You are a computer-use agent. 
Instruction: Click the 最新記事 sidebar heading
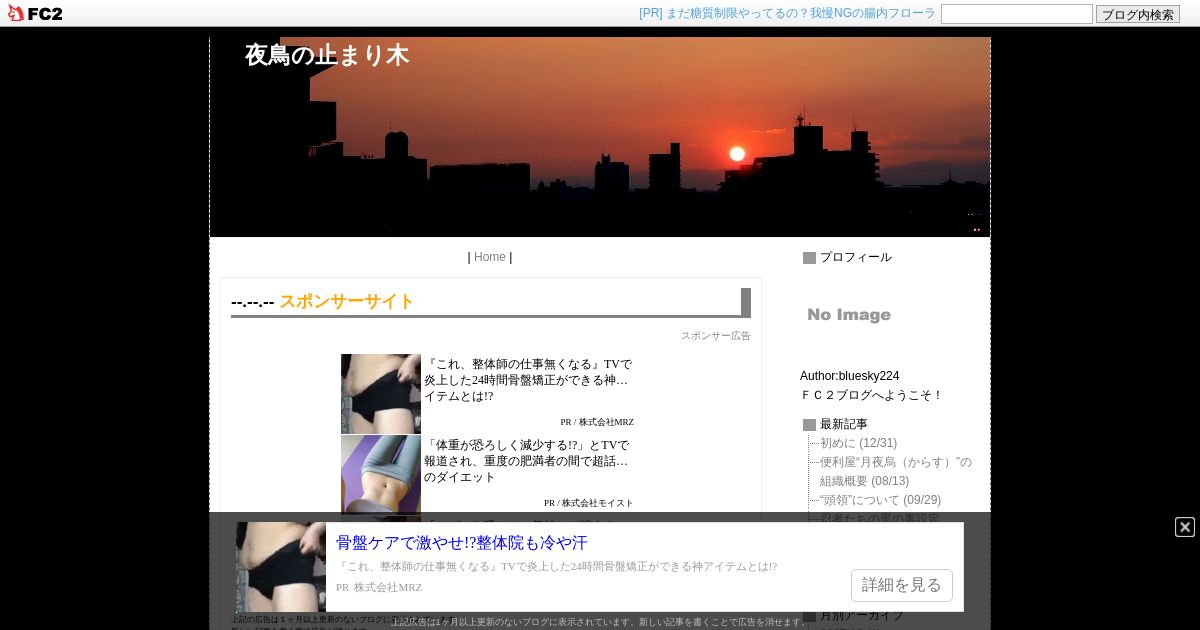(844, 424)
